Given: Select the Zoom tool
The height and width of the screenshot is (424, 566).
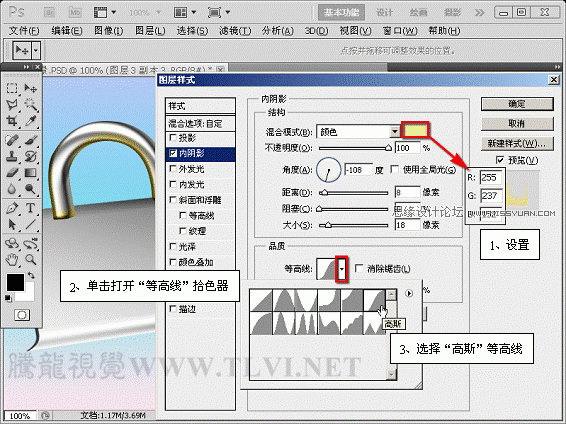Looking at the screenshot, I should click(30, 259).
